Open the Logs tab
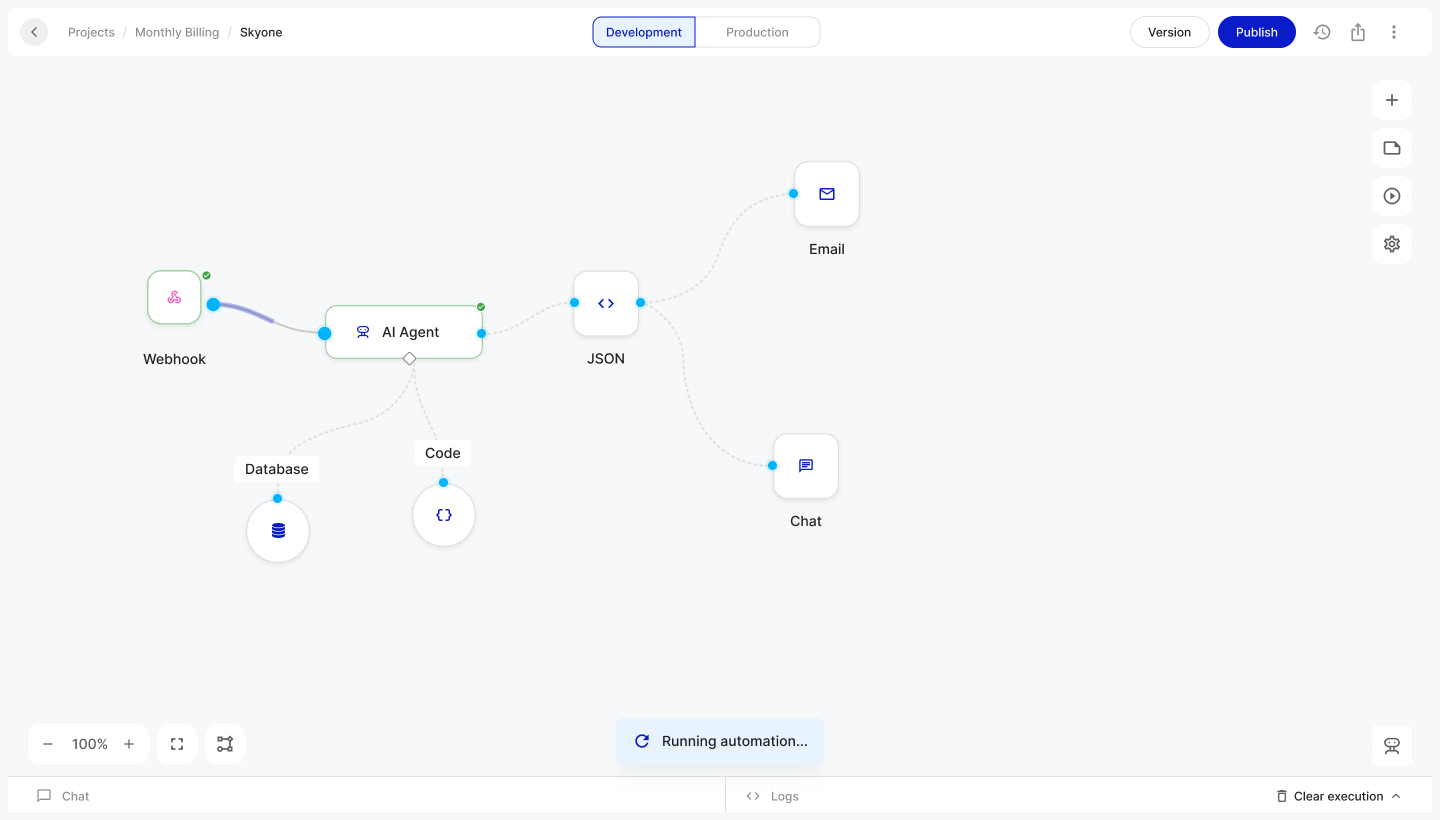 [x=773, y=796]
